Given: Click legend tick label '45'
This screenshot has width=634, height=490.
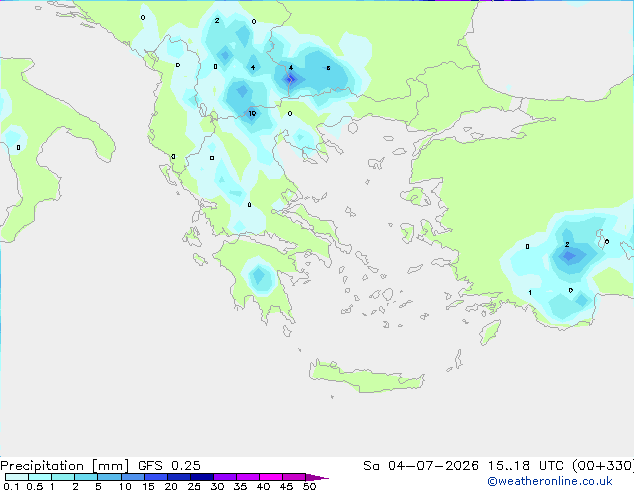Looking at the screenshot, I should 286,486.
